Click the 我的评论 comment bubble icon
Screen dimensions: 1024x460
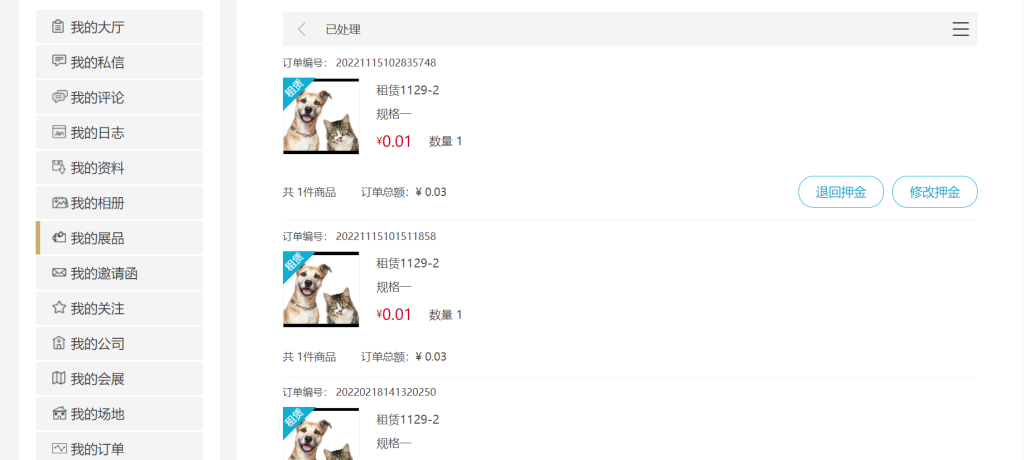(59, 97)
